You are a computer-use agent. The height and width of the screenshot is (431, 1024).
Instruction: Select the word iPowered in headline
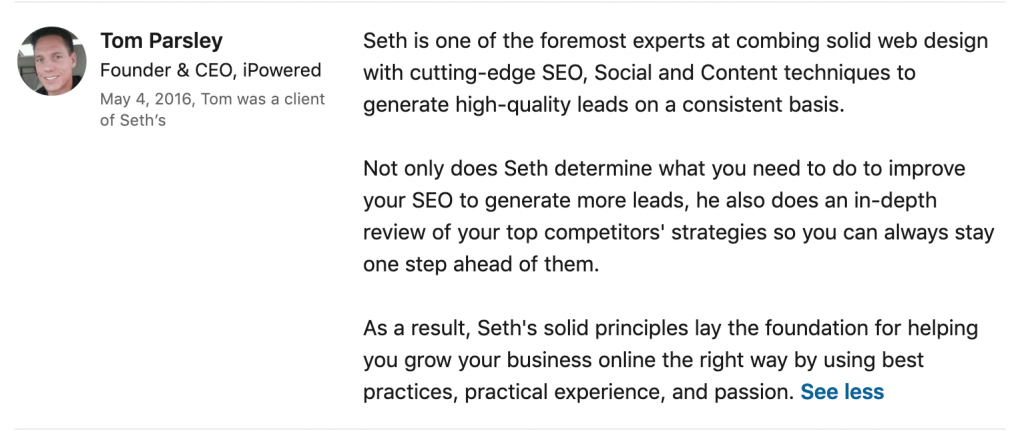(281, 70)
